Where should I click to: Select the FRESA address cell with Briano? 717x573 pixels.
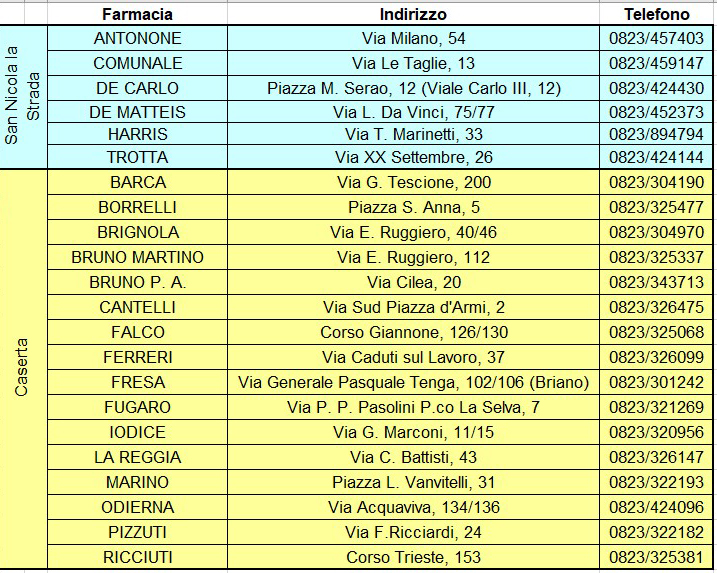click(413, 382)
